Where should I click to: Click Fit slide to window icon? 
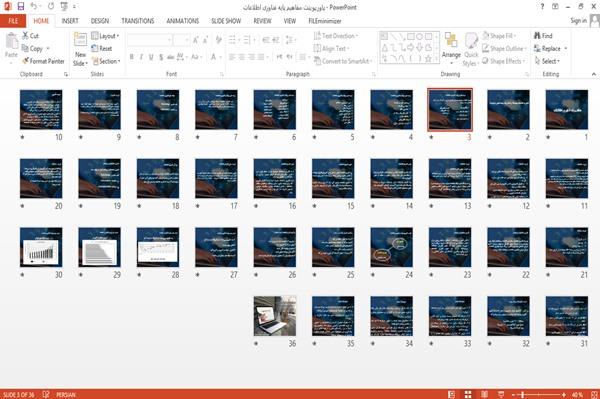click(594, 394)
